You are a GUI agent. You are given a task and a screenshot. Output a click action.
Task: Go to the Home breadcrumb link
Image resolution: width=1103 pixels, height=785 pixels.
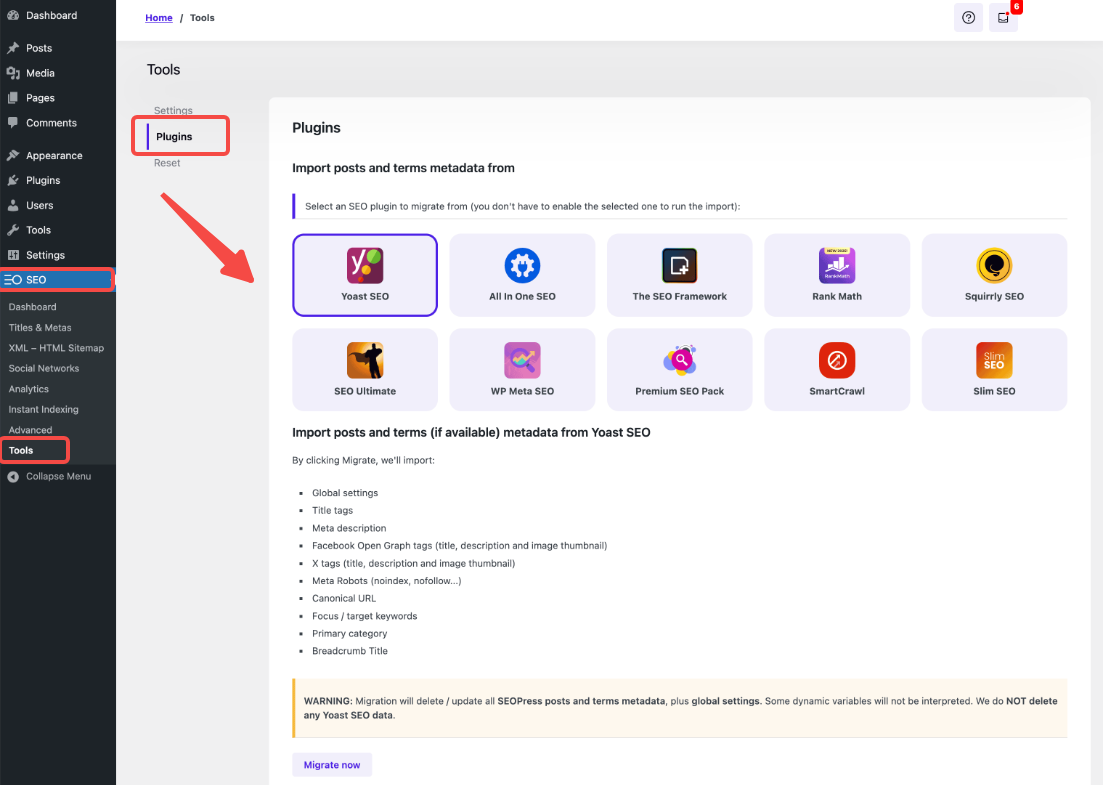click(x=158, y=18)
